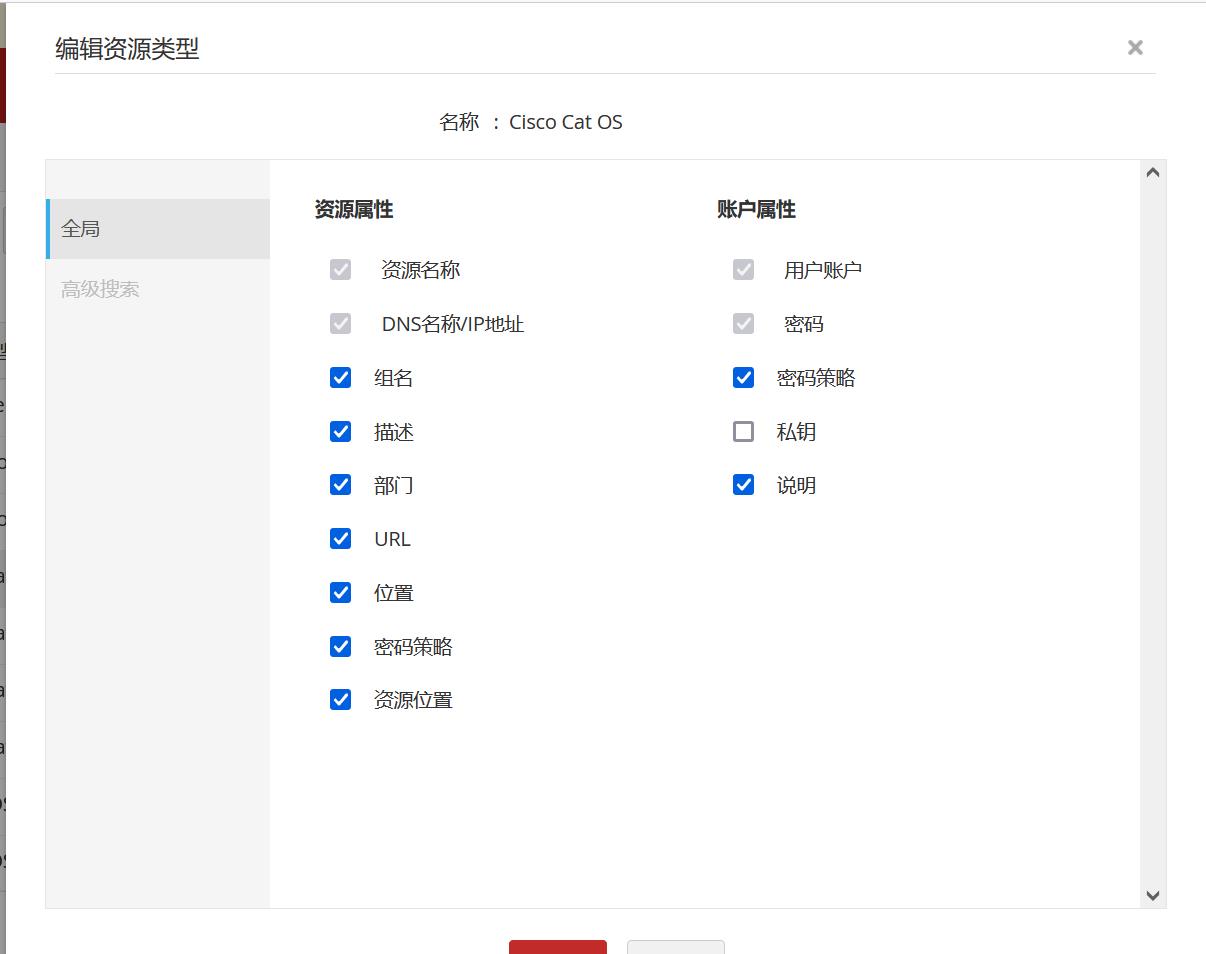This screenshot has height=954, width=1206.
Task: Uncheck the URL checkbox
Action: [340, 539]
